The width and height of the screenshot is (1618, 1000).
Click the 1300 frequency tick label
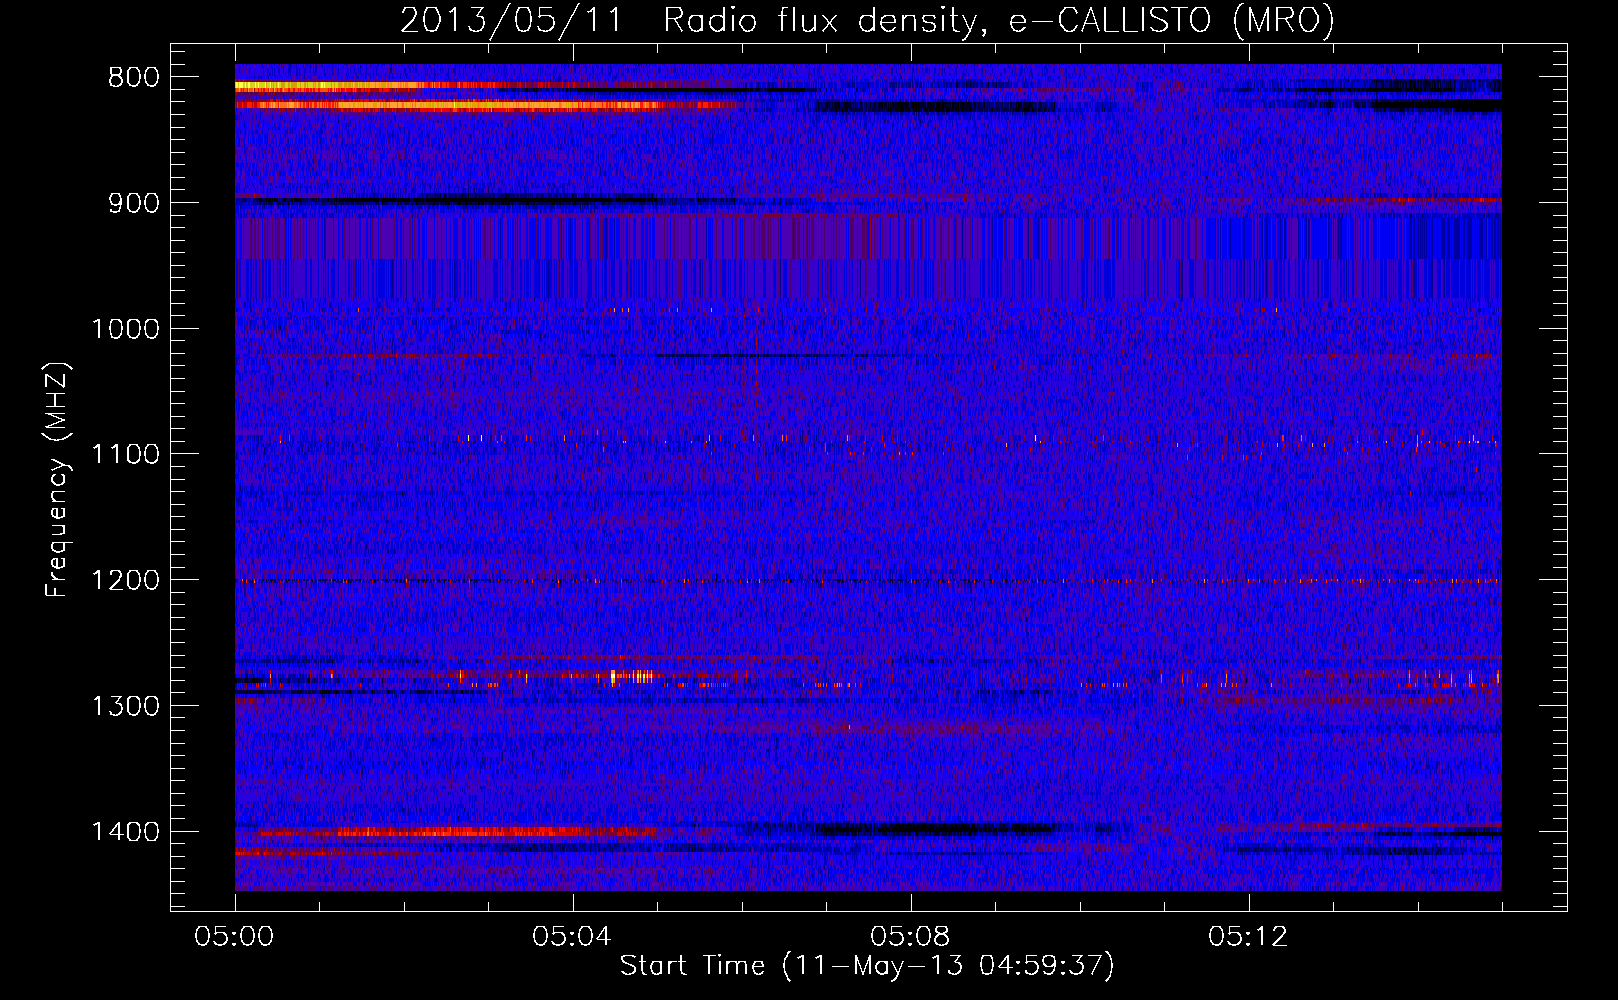coord(125,706)
